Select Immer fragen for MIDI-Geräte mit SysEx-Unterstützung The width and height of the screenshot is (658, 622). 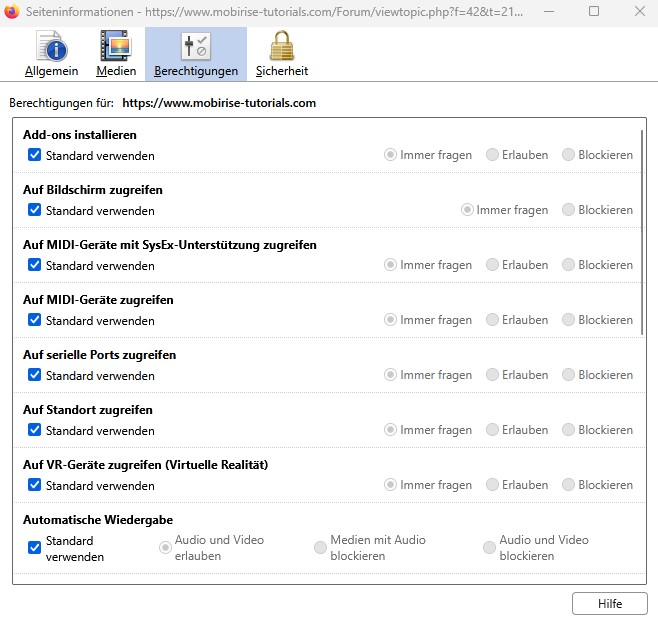tap(390, 265)
